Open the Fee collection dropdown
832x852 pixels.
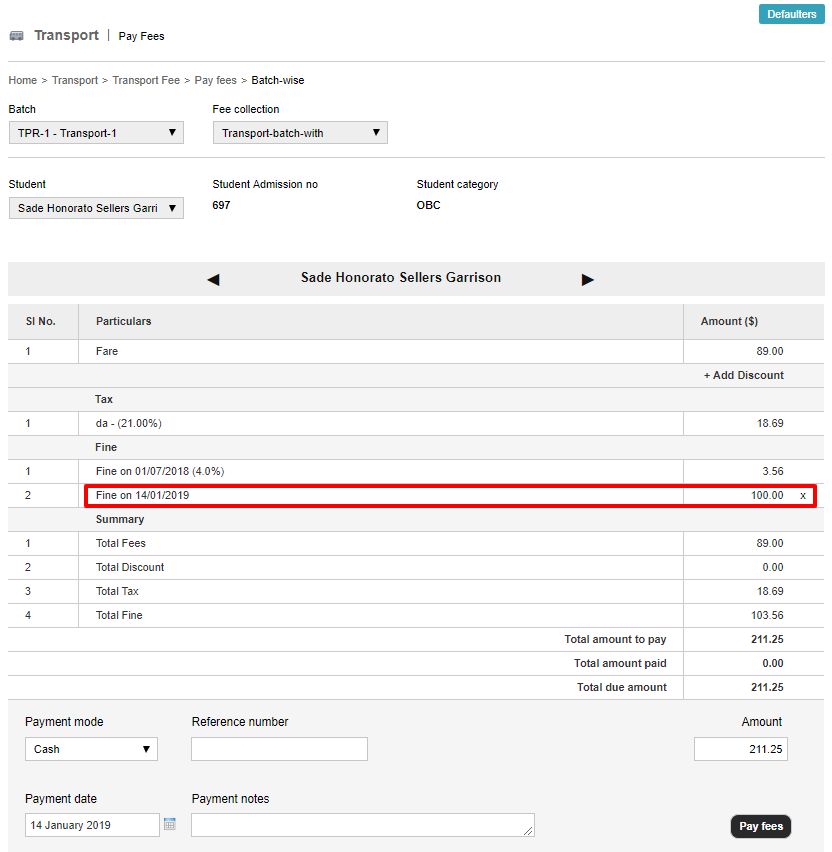coord(300,133)
